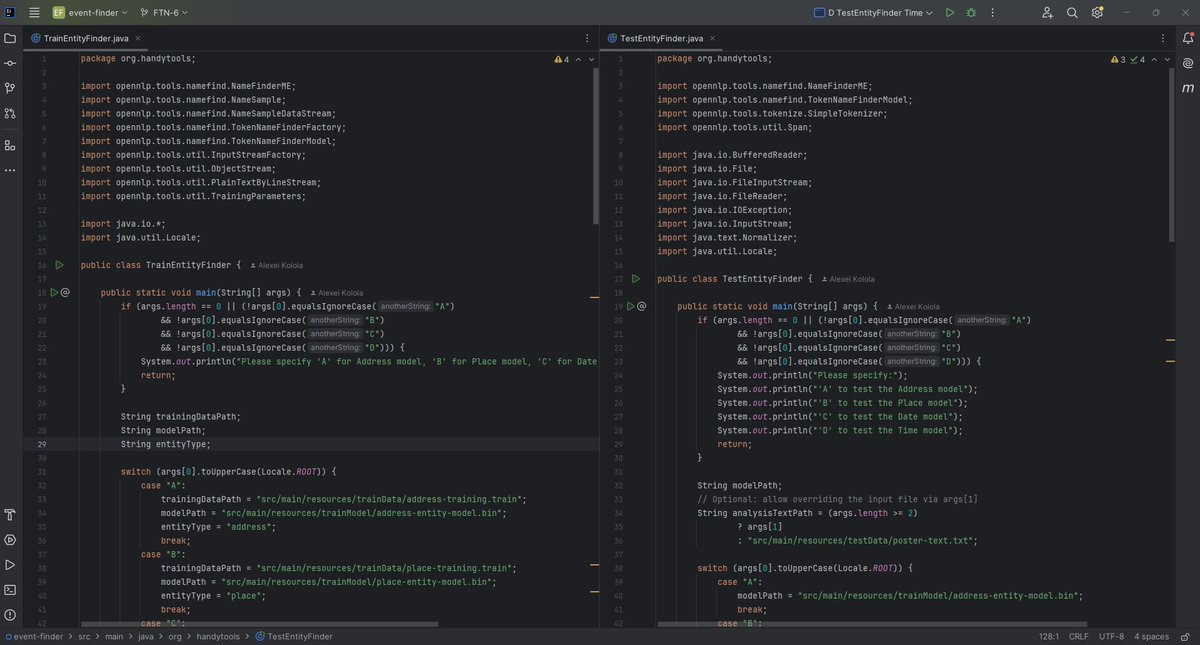Toggle the Commit tool window
The image size is (1200, 645).
pyautogui.click(x=12, y=64)
